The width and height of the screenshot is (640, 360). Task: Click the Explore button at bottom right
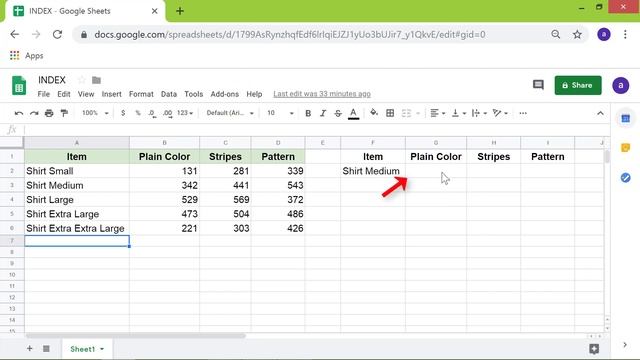click(594, 349)
